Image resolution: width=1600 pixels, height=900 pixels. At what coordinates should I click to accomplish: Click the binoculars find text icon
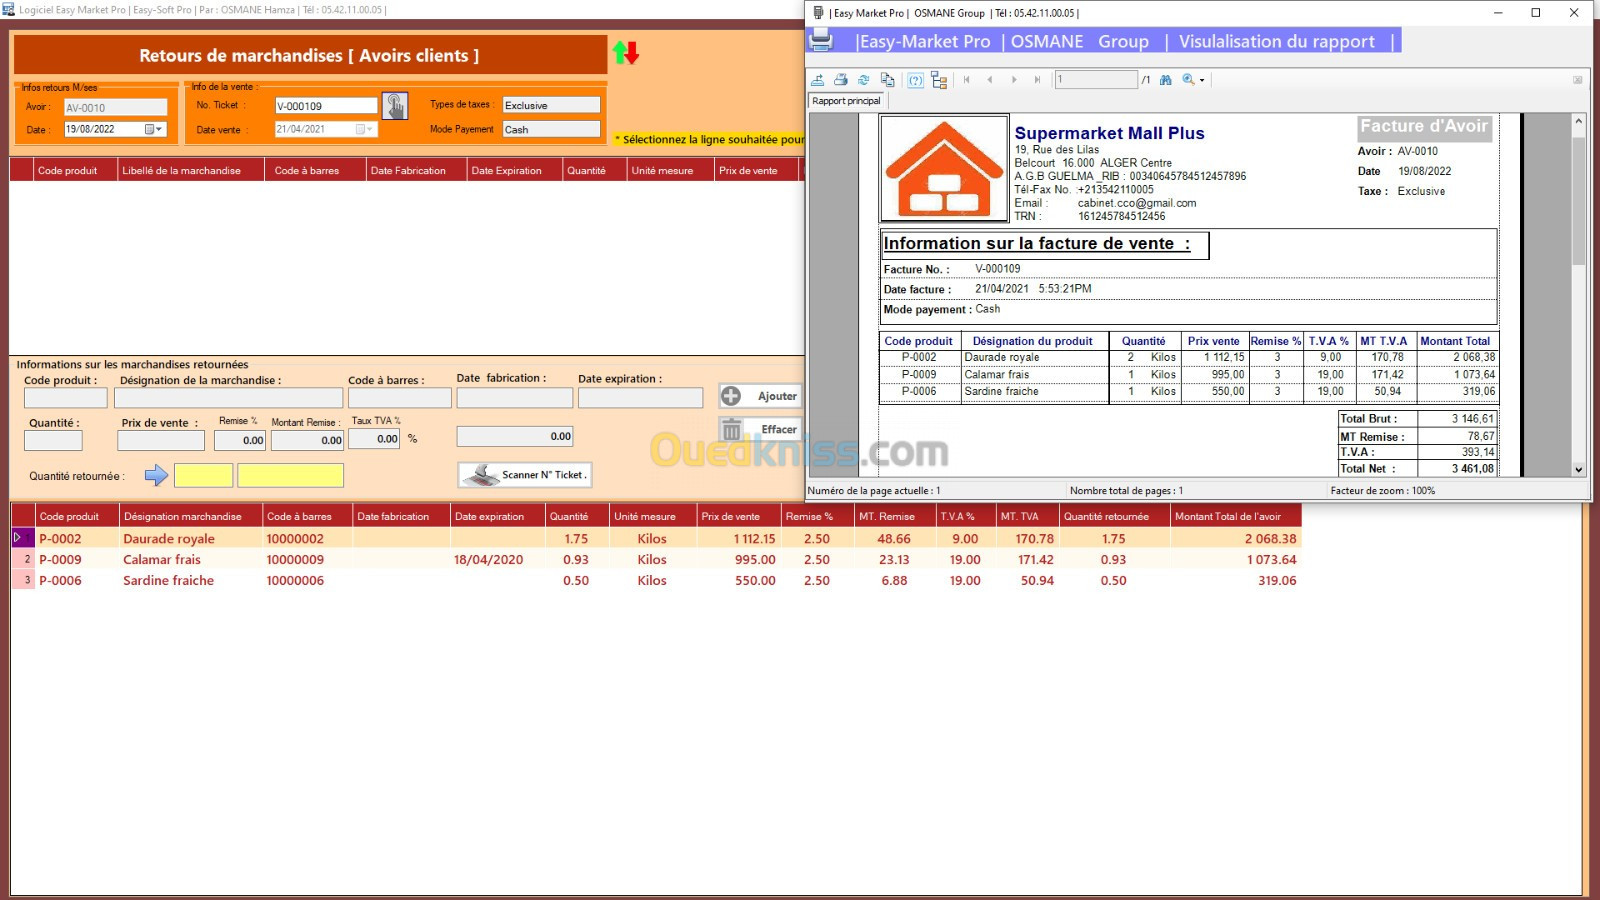(x=1166, y=80)
